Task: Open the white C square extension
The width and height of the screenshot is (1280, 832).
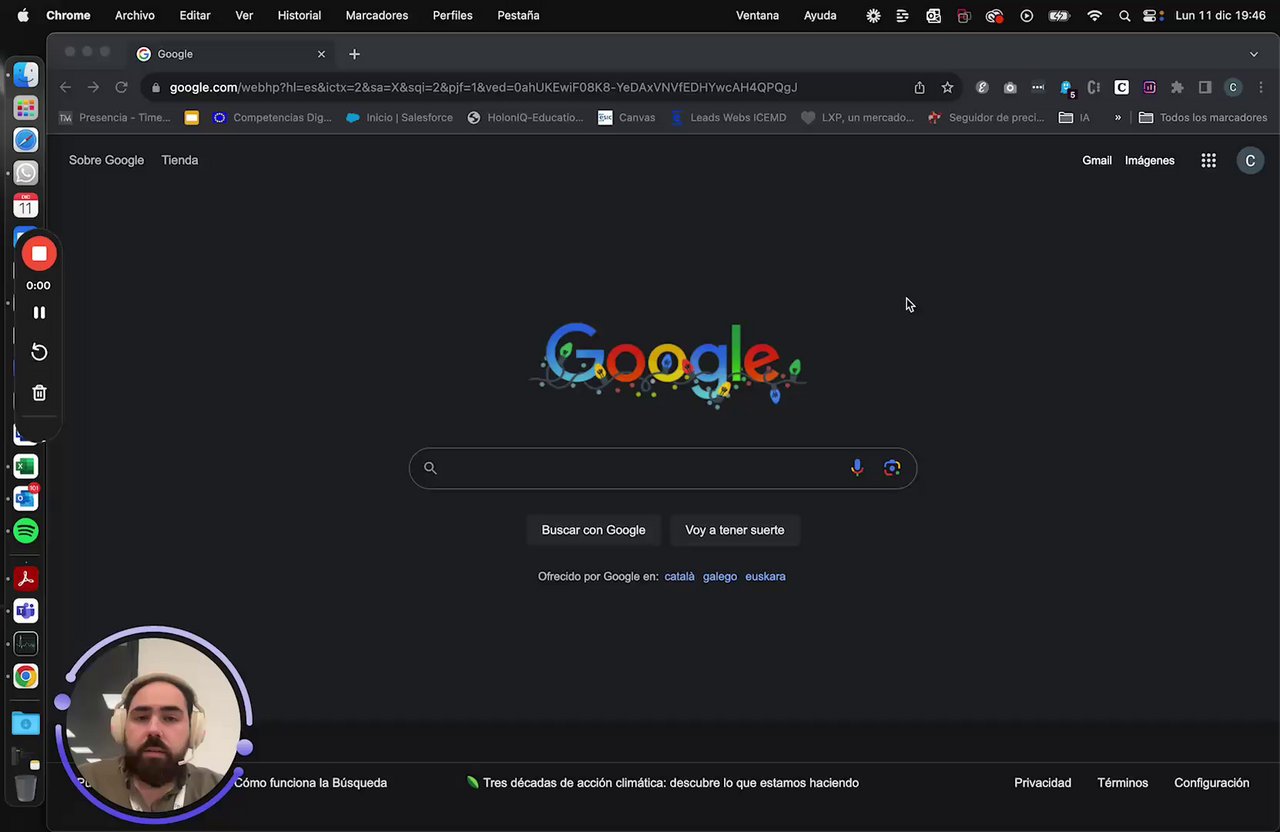Action: 1122,87
